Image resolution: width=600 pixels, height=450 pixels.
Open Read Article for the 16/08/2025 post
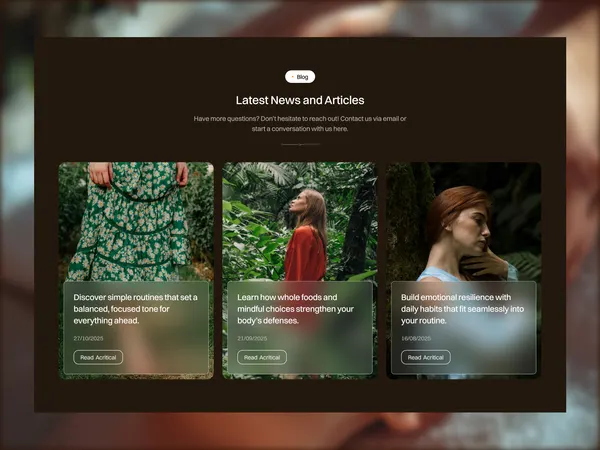click(x=426, y=357)
